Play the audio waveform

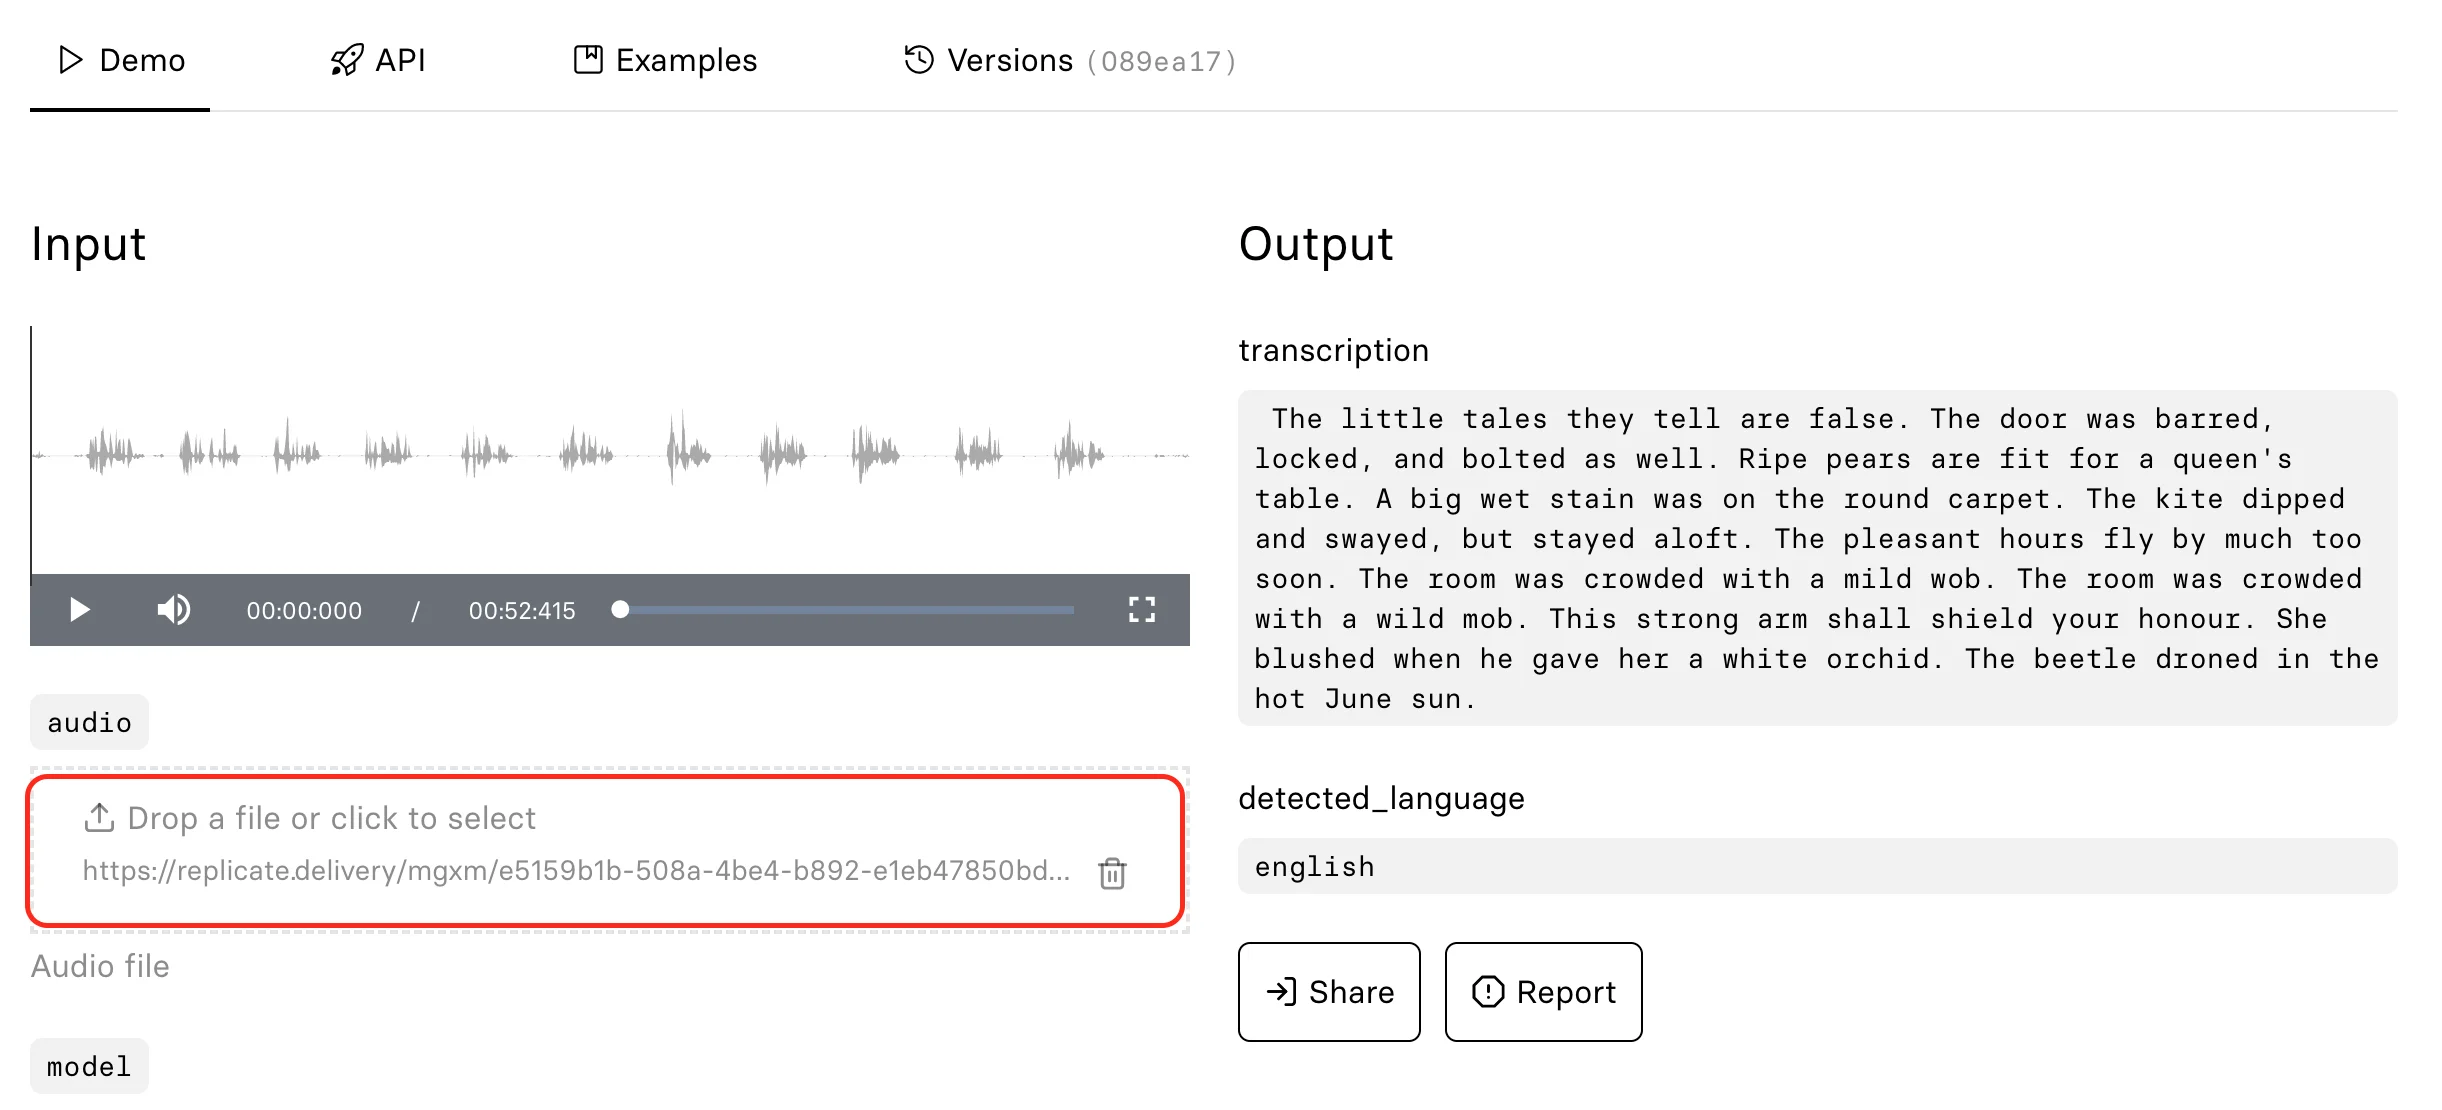pos(79,610)
